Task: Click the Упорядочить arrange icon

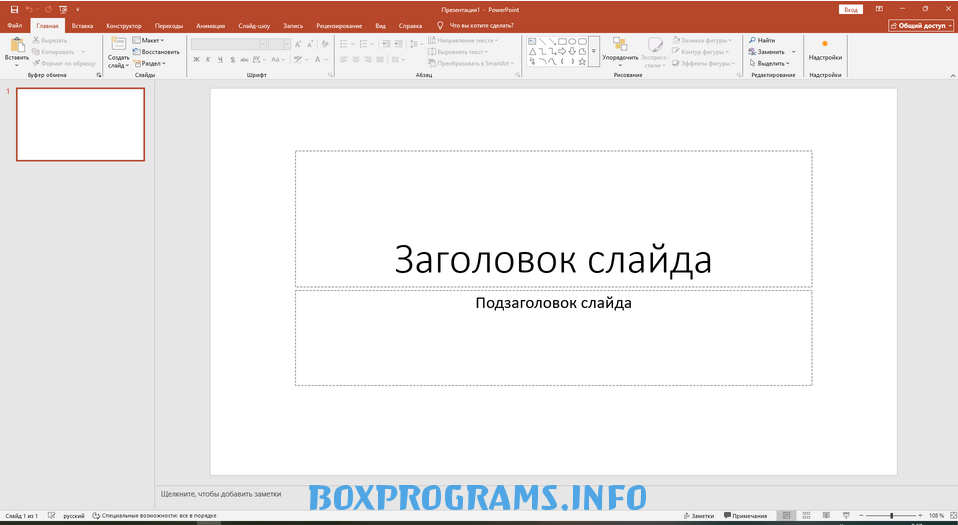Action: point(620,44)
